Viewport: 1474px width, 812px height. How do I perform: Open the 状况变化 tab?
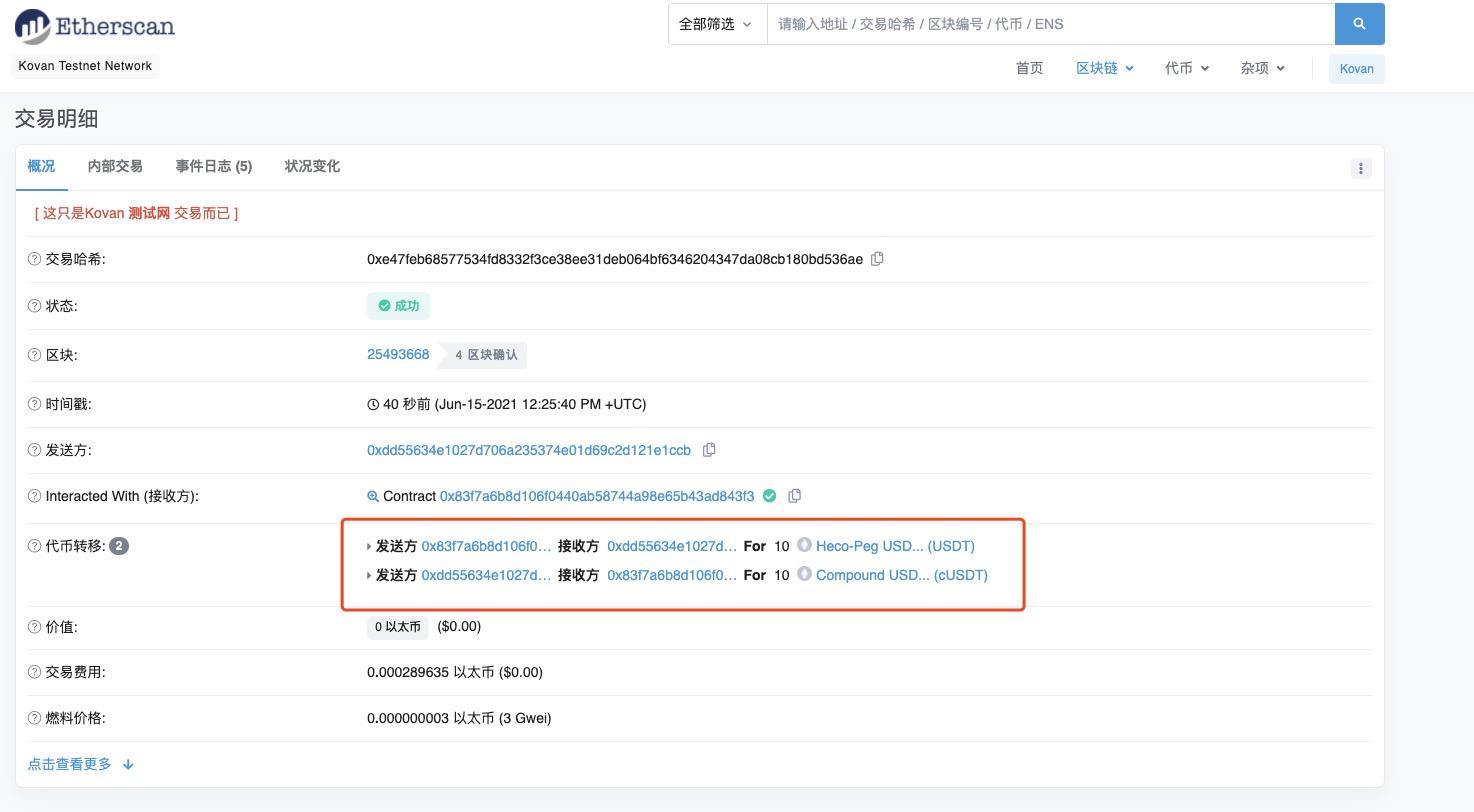click(x=312, y=166)
